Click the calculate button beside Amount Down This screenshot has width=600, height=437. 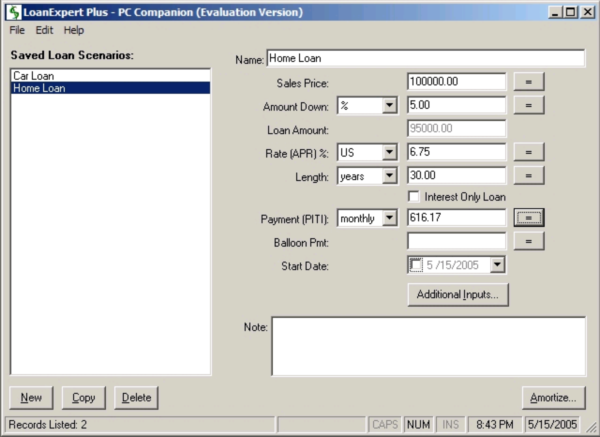tap(529, 105)
